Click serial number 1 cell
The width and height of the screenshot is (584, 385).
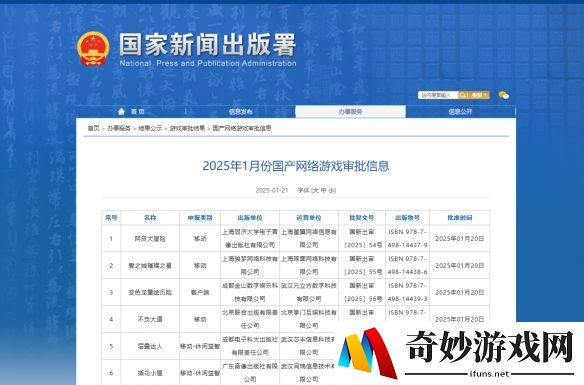pyautogui.click(x=111, y=239)
